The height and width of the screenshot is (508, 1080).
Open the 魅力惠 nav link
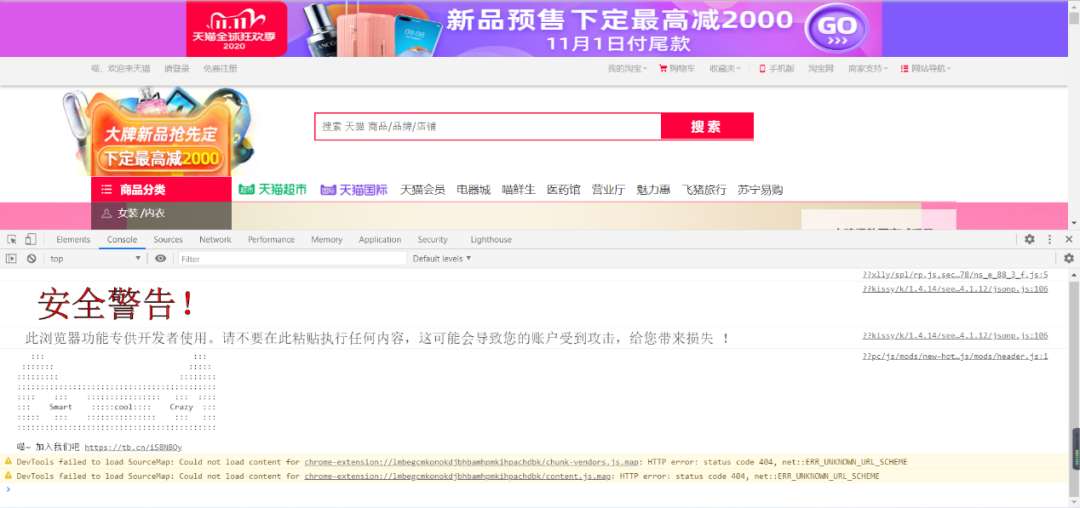(x=654, y=190)
